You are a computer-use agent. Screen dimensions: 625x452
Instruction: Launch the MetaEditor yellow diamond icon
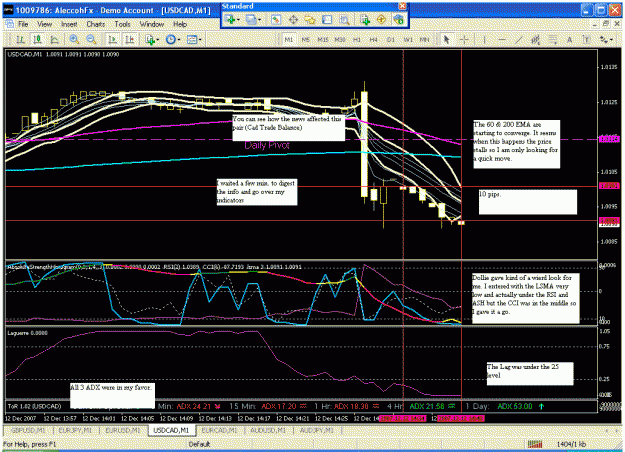(381, 20)
